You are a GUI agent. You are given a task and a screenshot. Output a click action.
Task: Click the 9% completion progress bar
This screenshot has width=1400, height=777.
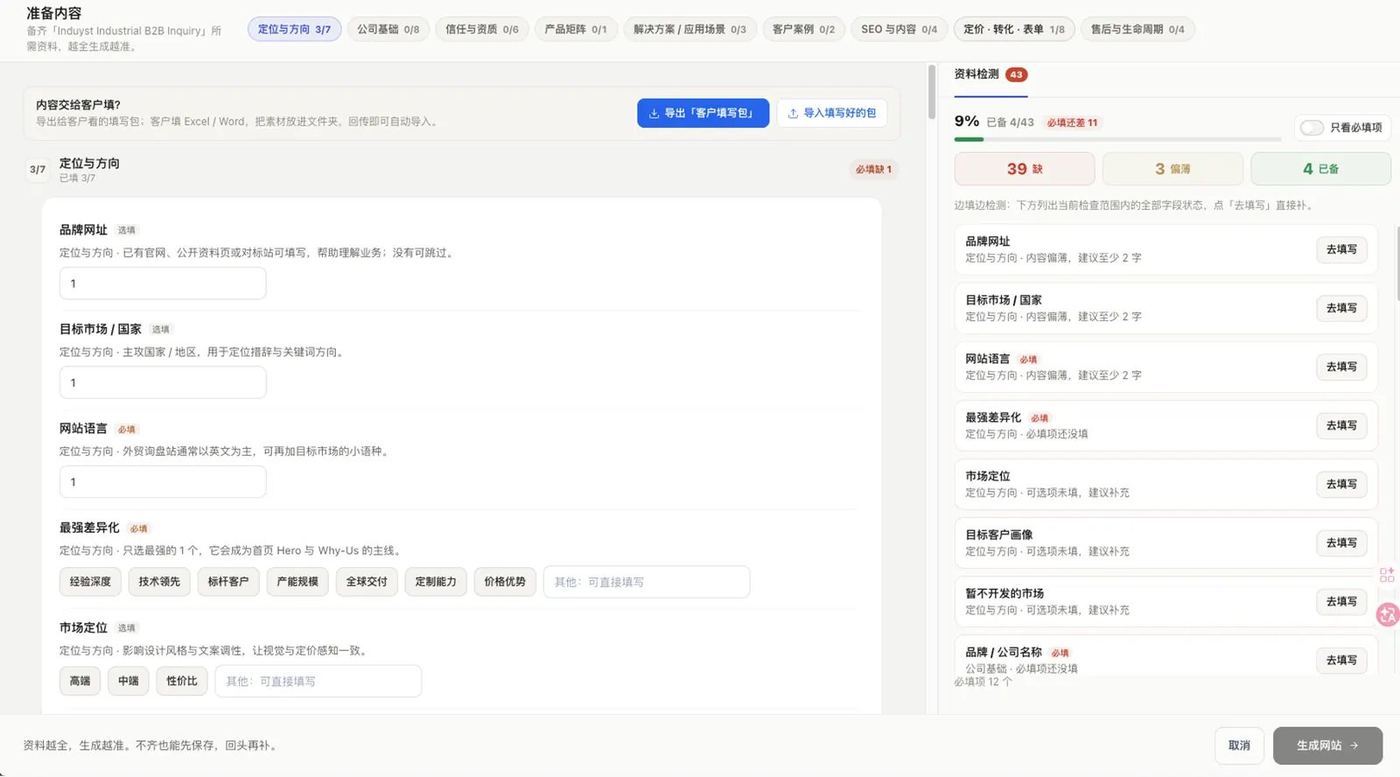1118,139
